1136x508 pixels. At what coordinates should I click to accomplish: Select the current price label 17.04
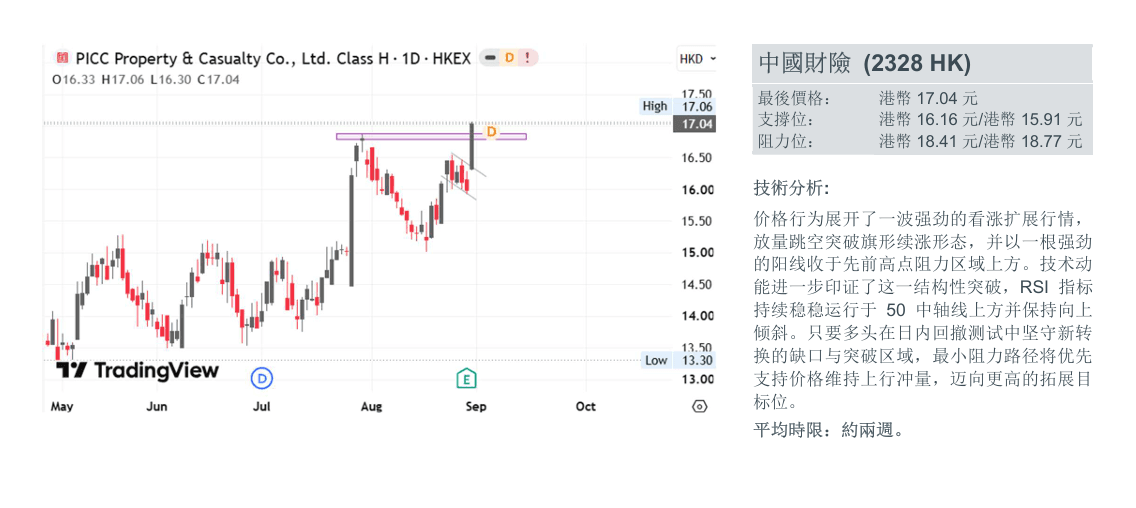pos(693,125)
